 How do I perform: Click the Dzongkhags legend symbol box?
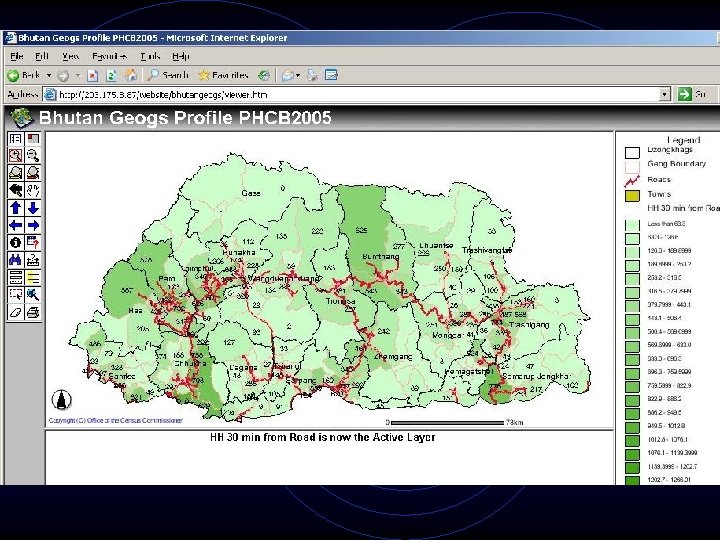(632, 152)
